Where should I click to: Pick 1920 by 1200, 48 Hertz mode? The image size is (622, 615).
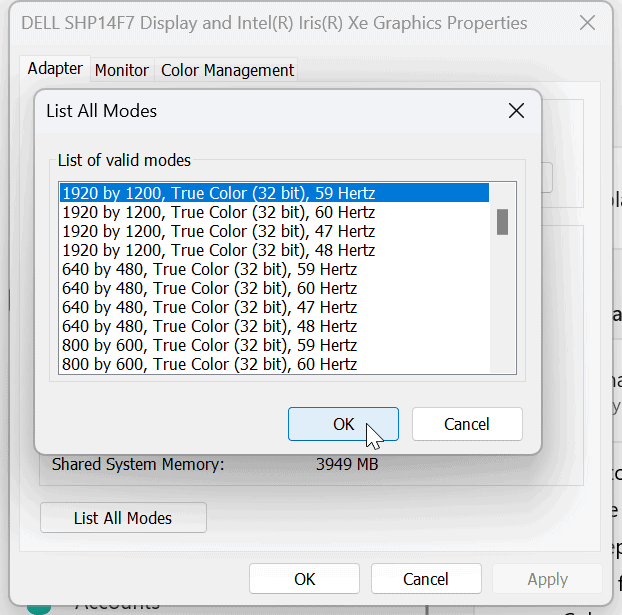pos(218,250)
